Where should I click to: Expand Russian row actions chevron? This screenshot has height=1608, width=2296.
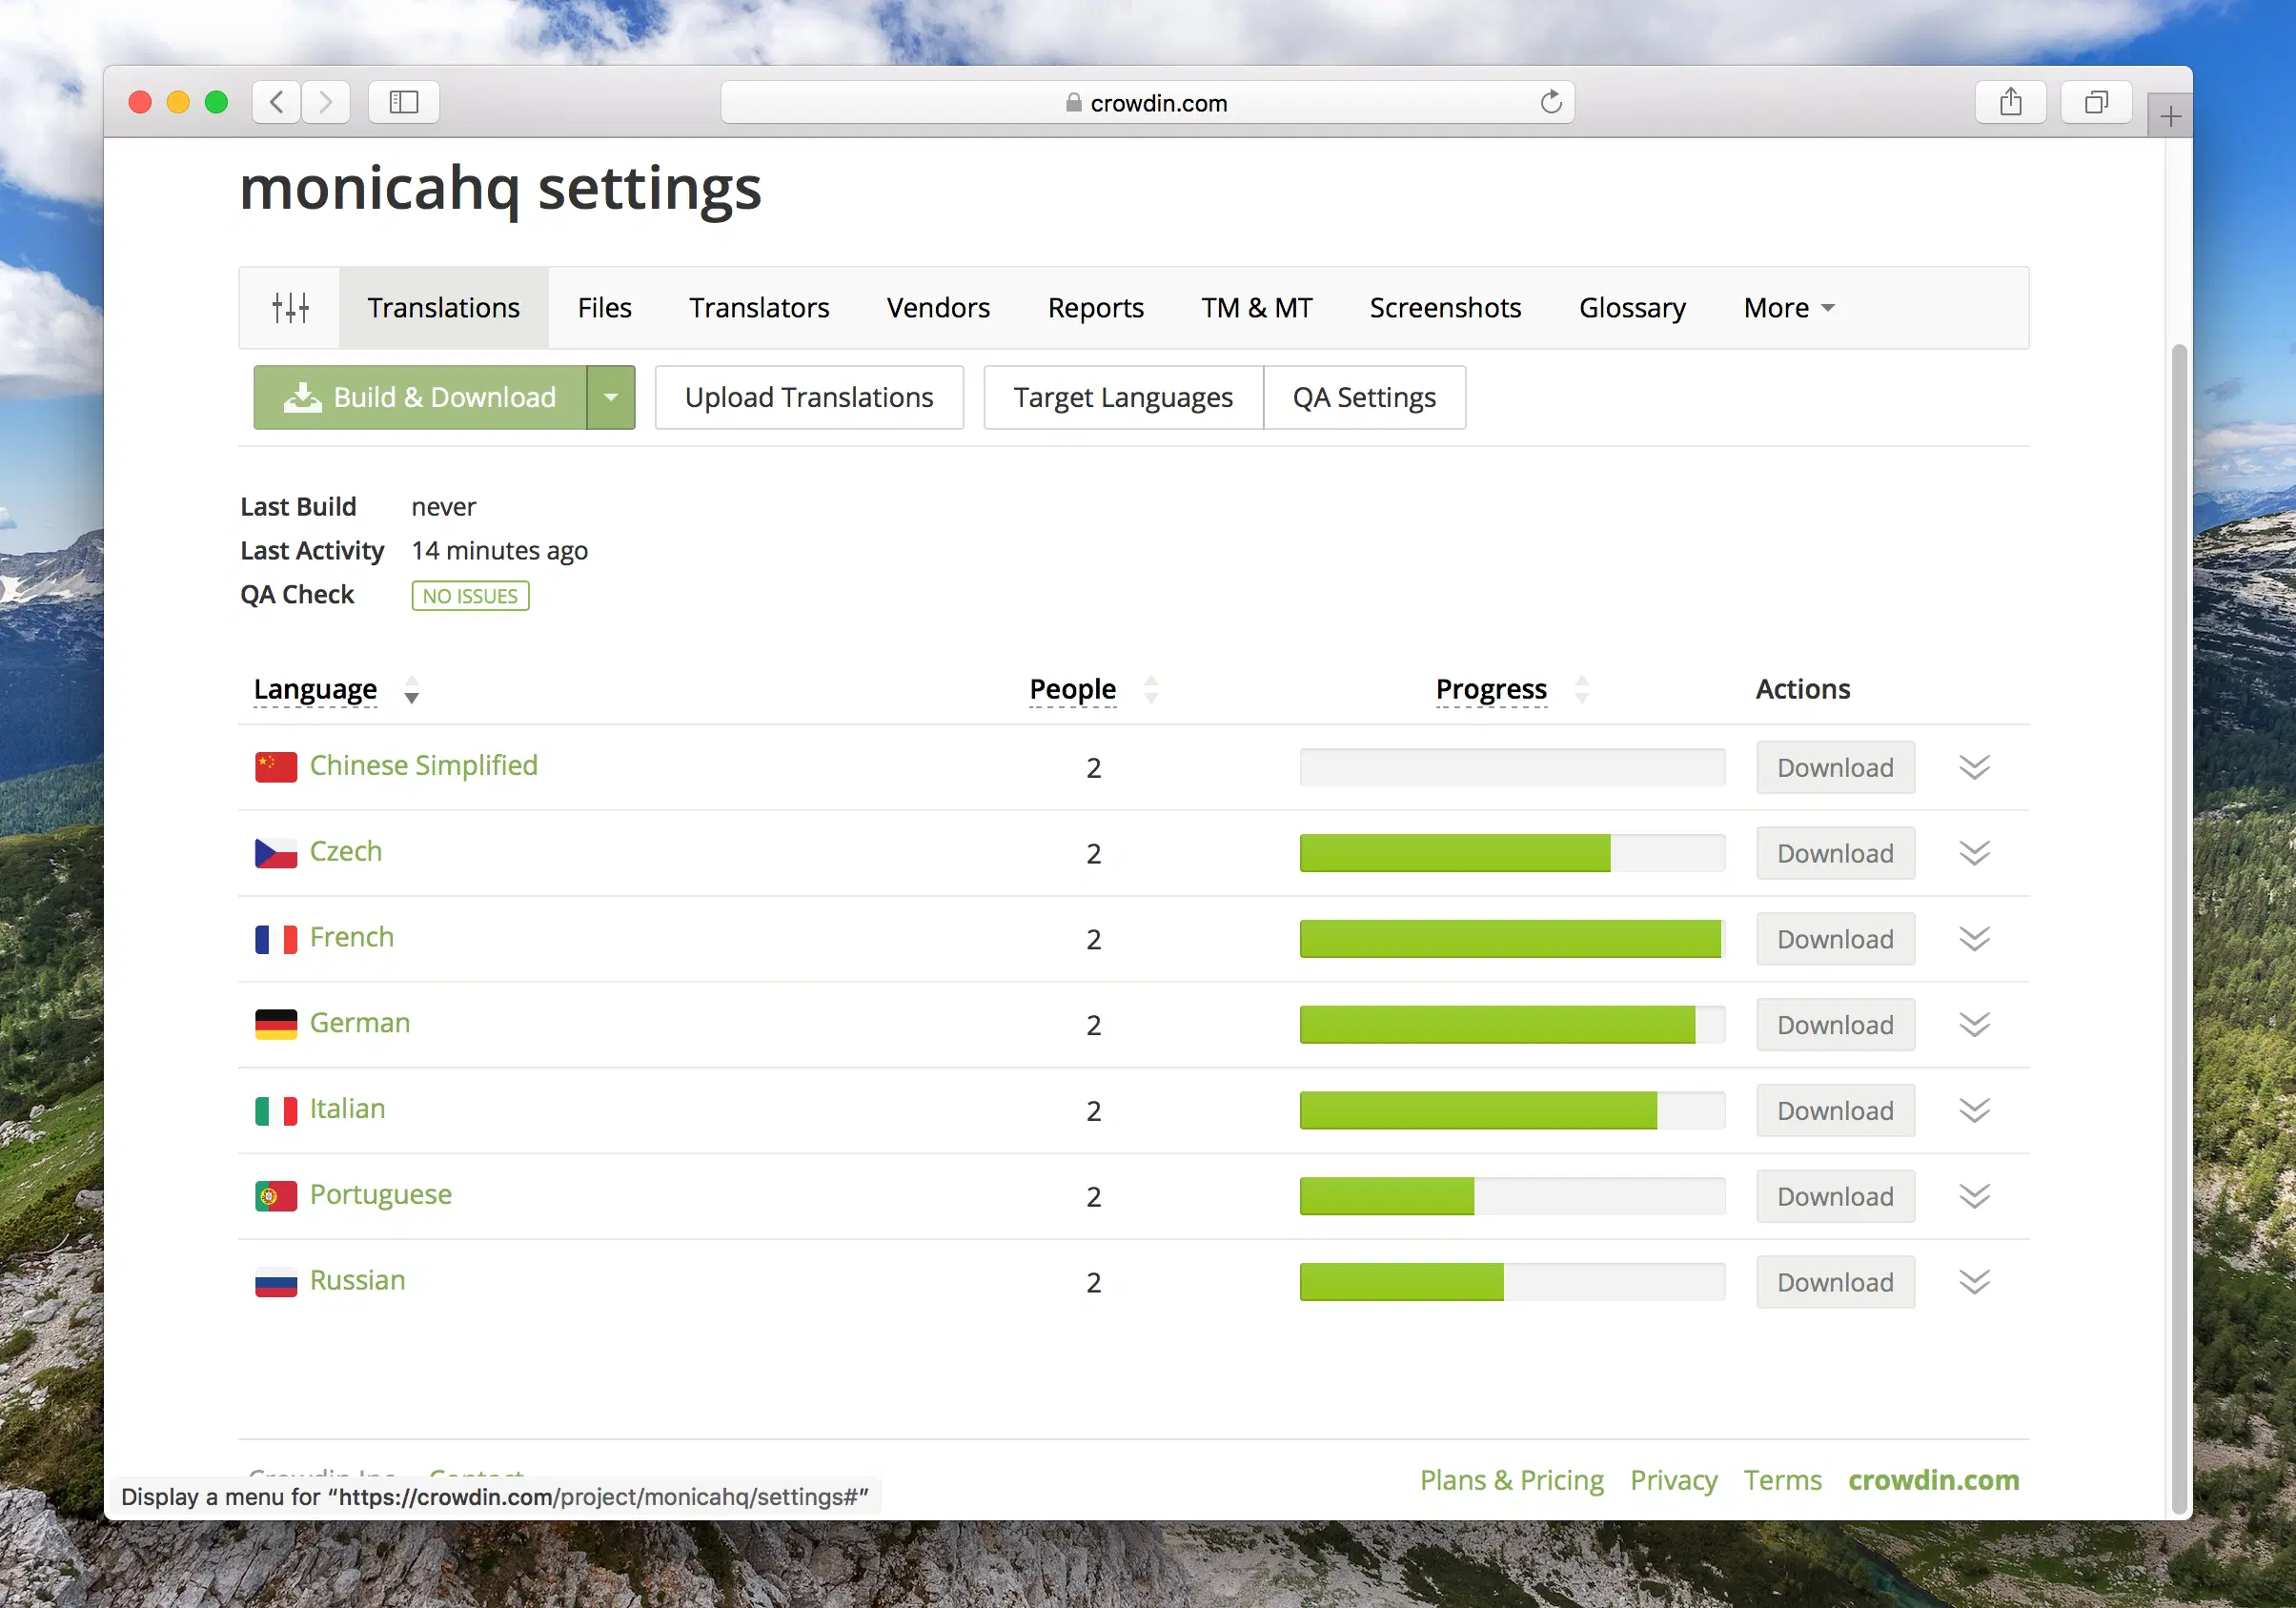(x=1974, y=1282)
